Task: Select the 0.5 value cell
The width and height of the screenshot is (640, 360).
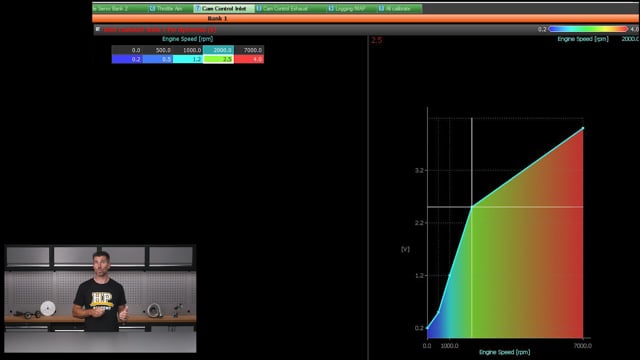Action: [158, 59]
